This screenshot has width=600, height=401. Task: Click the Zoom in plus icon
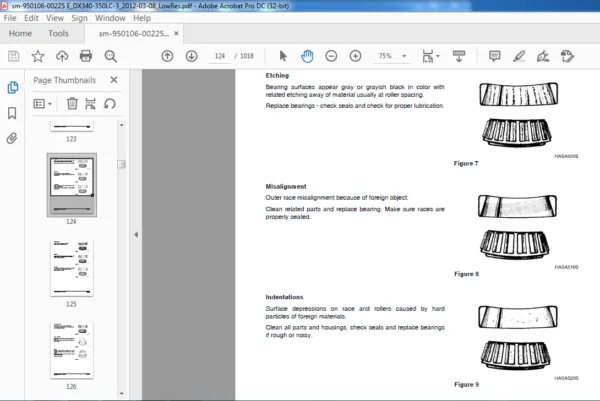point(355,56)
